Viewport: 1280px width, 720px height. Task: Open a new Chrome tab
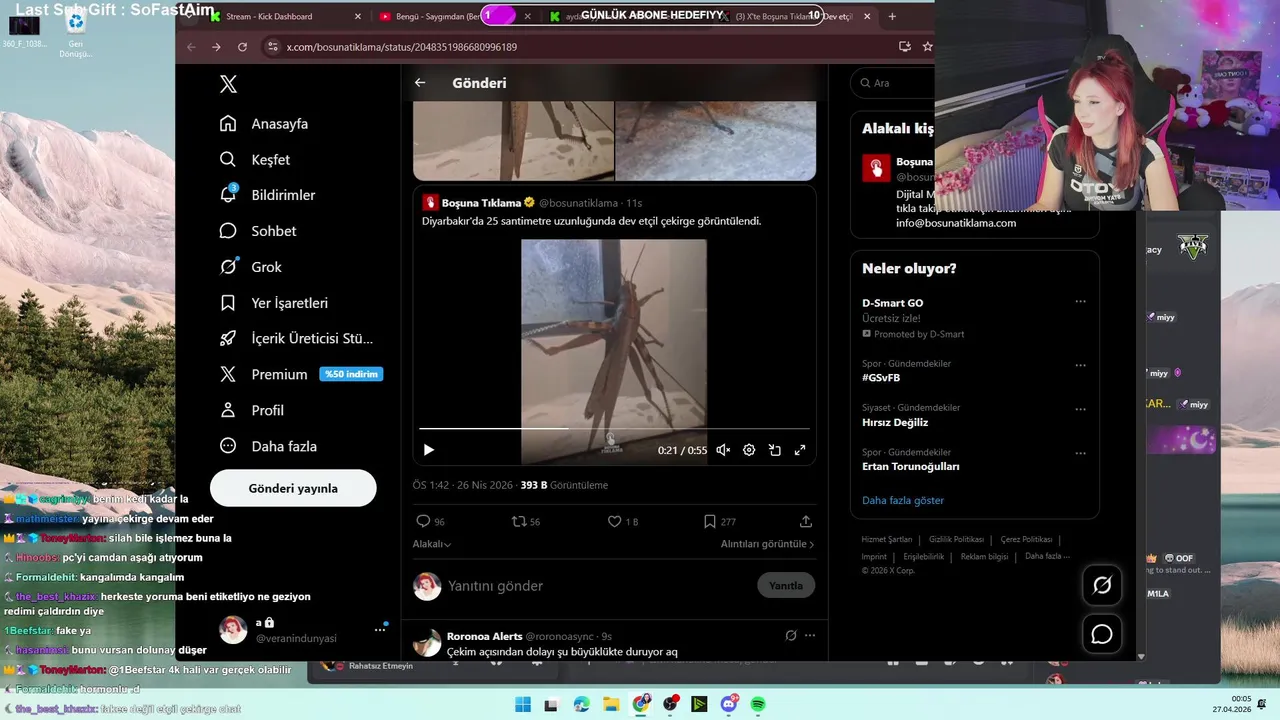tap(892, 16)
